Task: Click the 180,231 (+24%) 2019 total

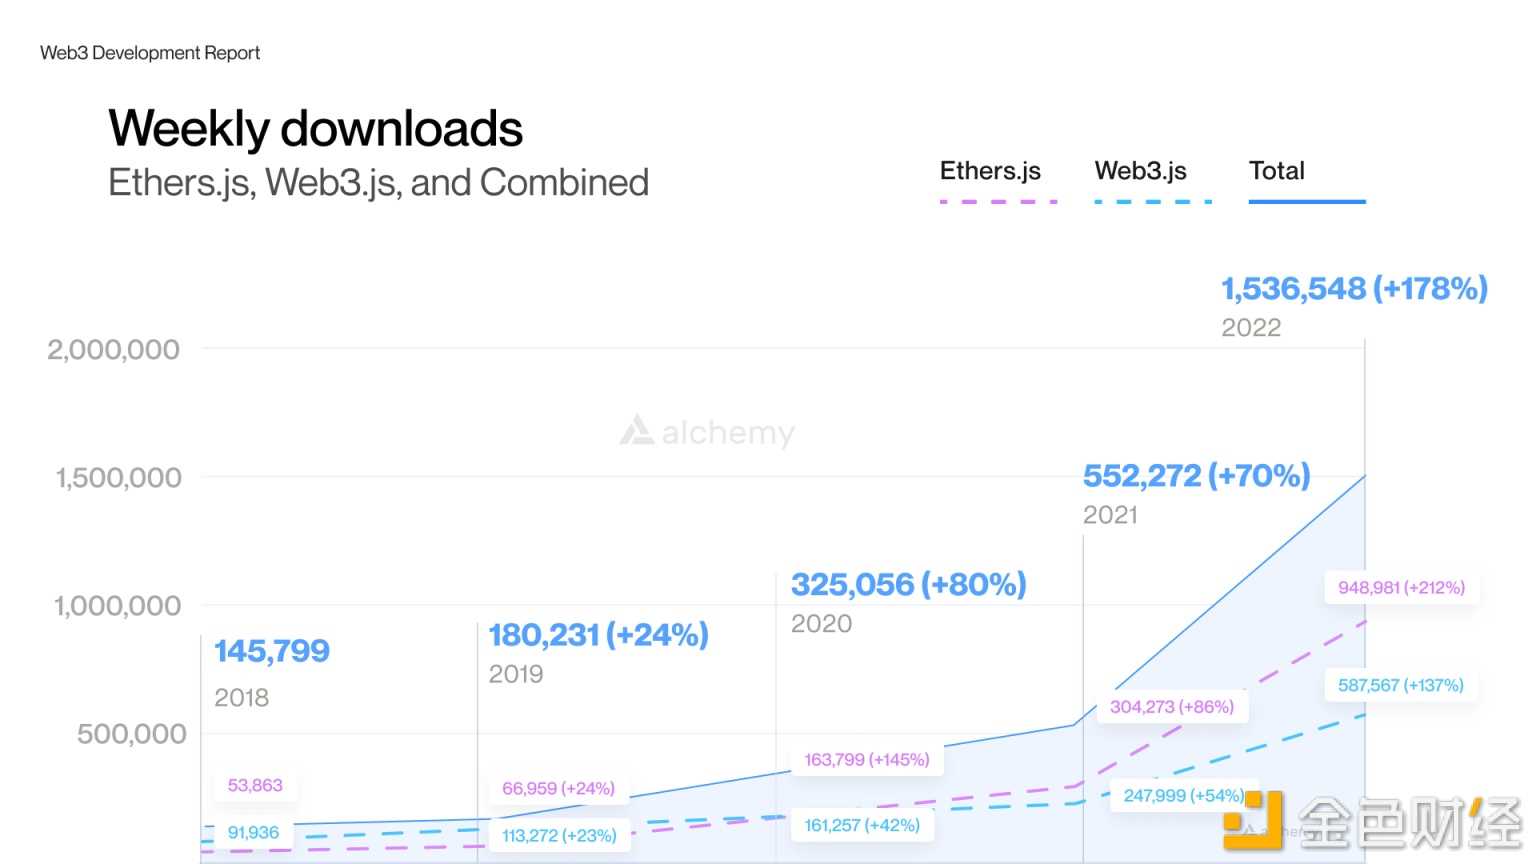Action: point(598,635)
